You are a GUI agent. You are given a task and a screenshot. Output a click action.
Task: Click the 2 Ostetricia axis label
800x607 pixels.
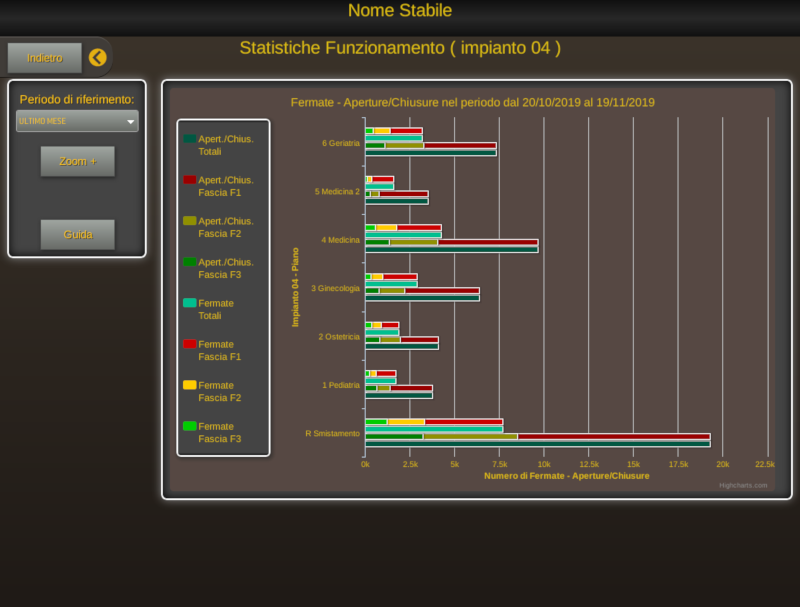point(339,337)
